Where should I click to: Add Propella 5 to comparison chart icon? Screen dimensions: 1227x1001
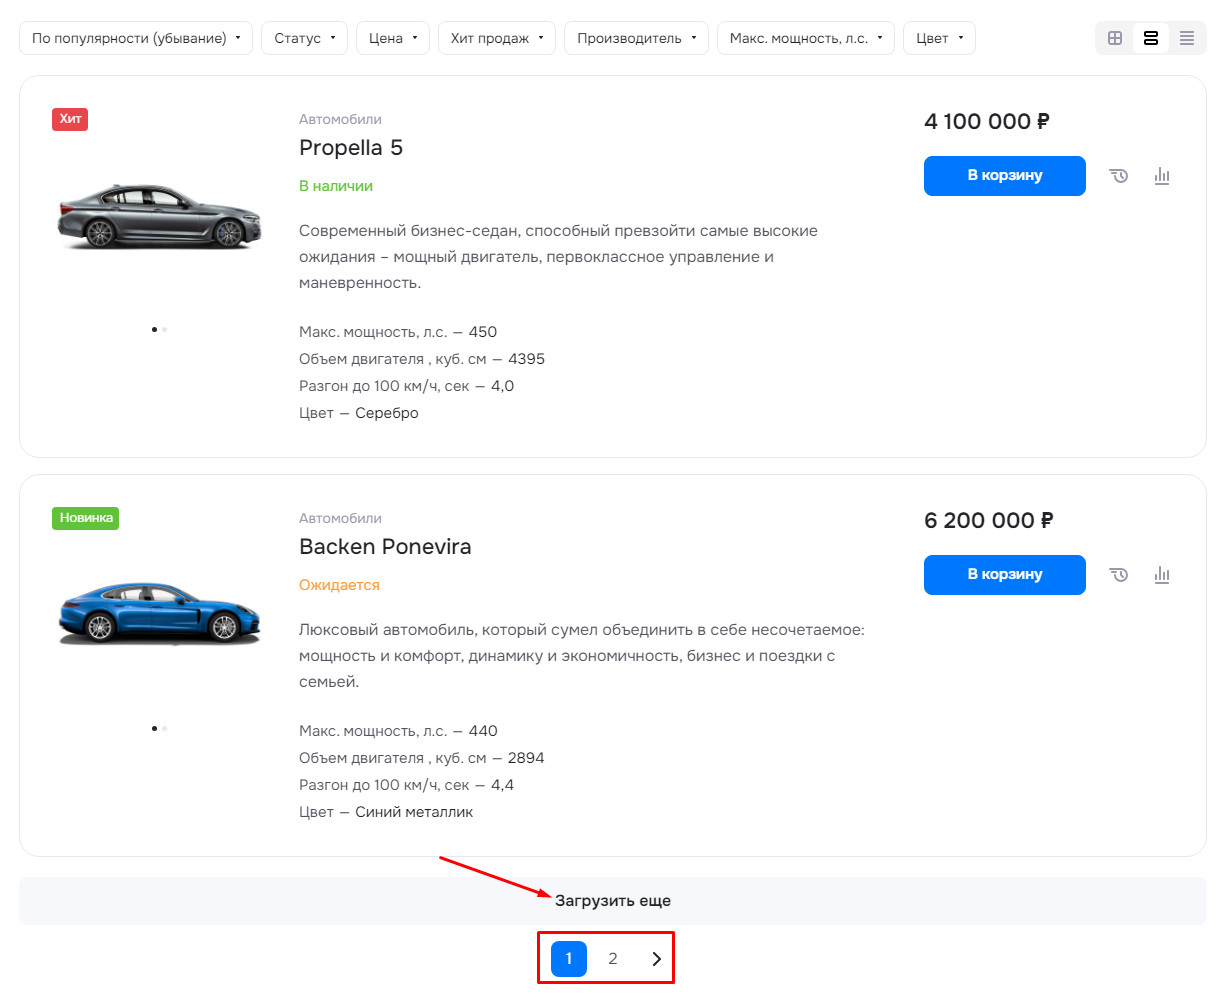click(1162, 176)
